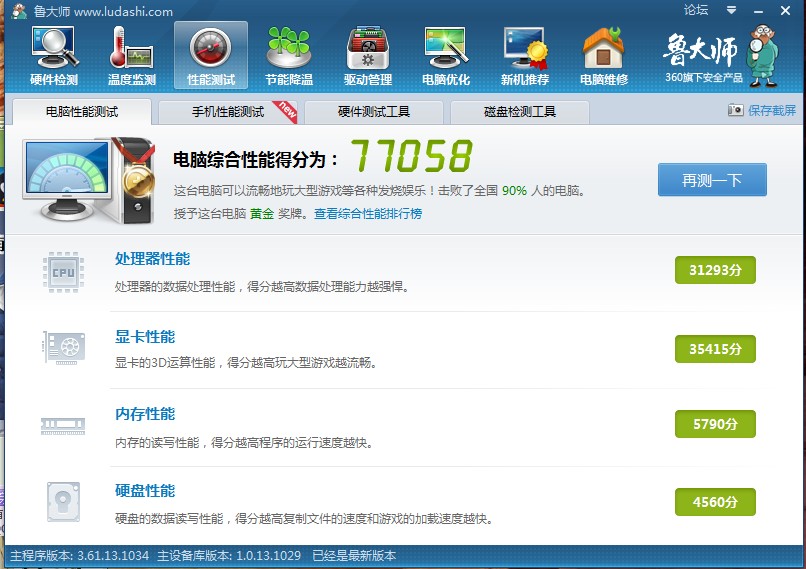Open 硬件检测 hardware detection
Screen dimensions: 806x569
[x=54, y=56]
